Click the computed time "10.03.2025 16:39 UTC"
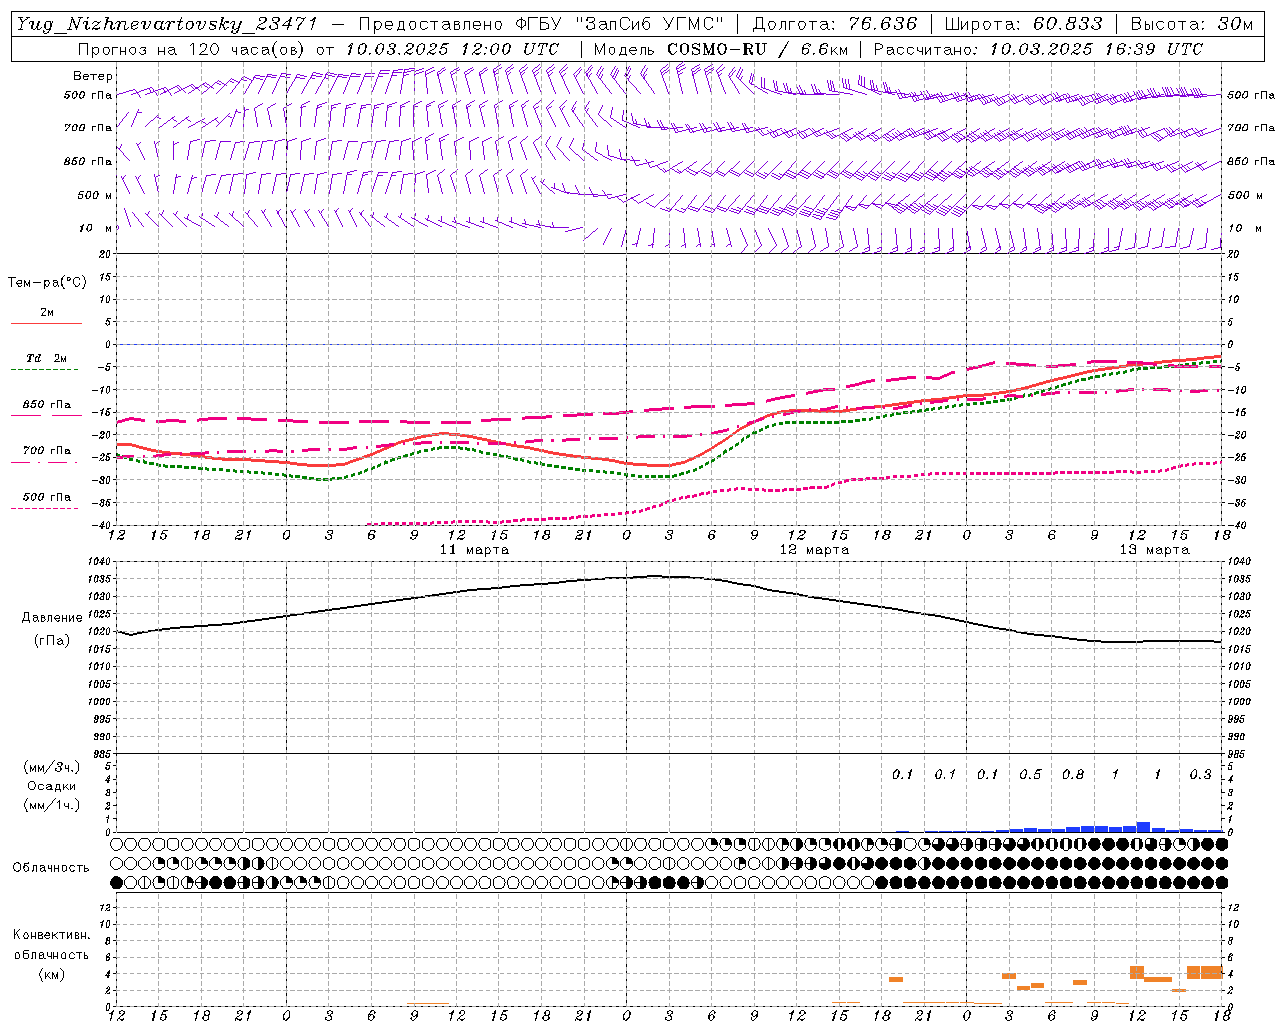The image size is (1280, 1024). [x=1096, y=49]
